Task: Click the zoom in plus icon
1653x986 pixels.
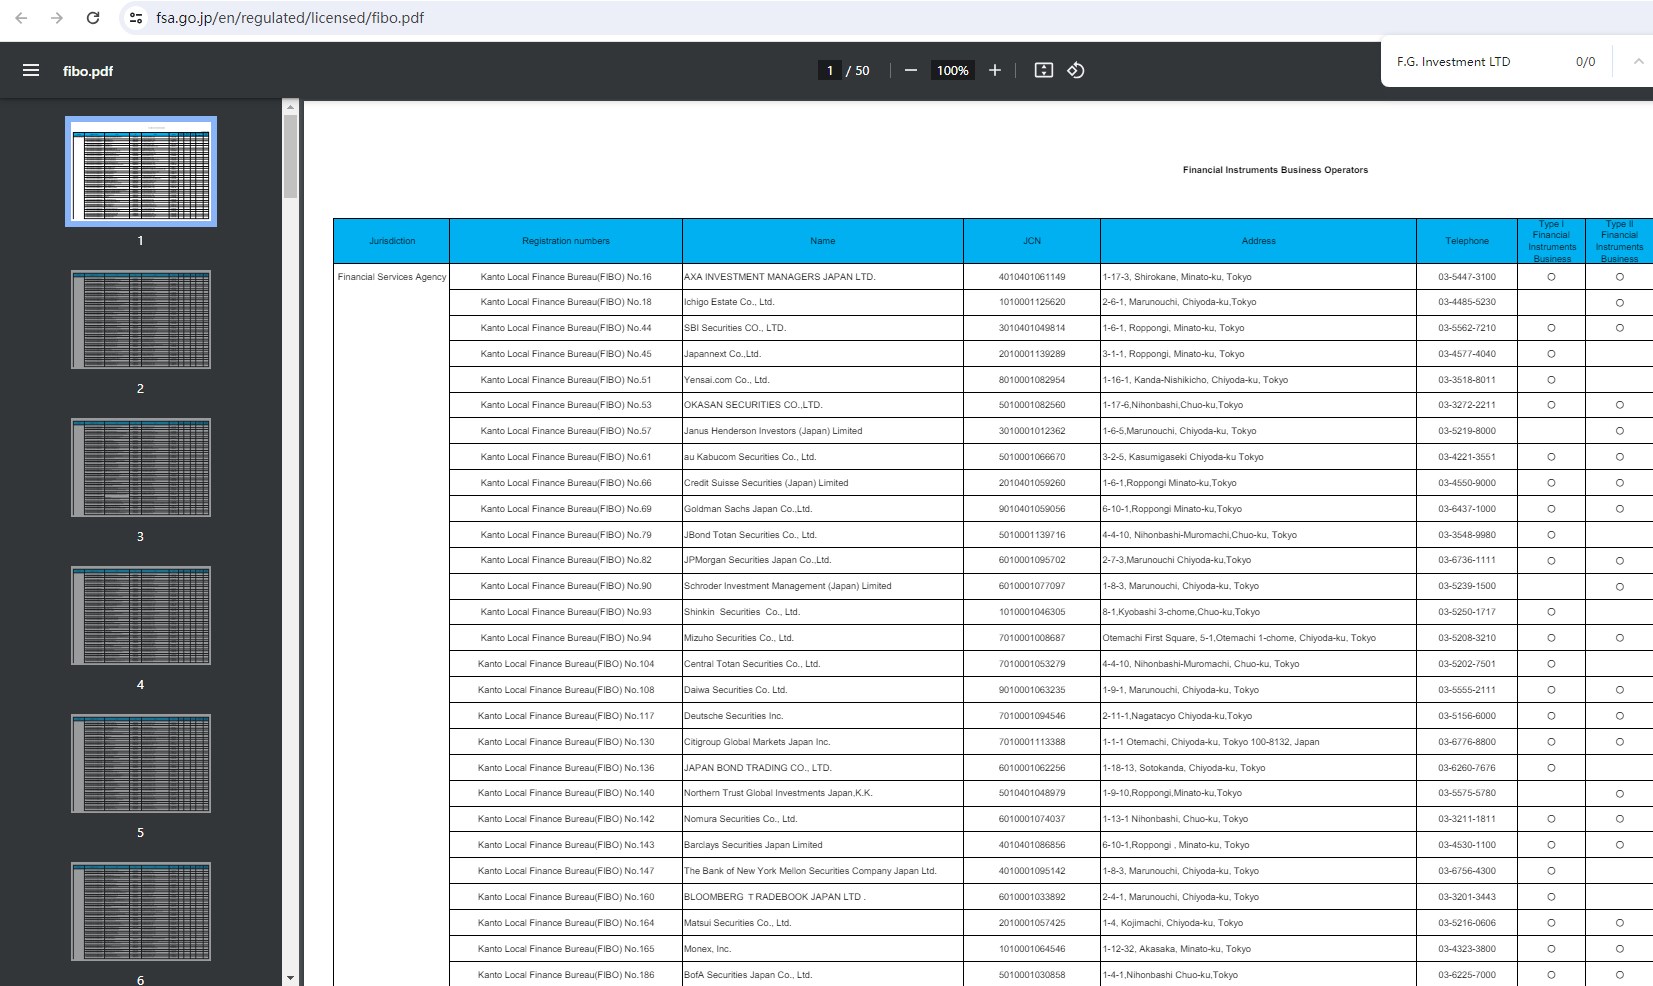Action: click(994, 70)
